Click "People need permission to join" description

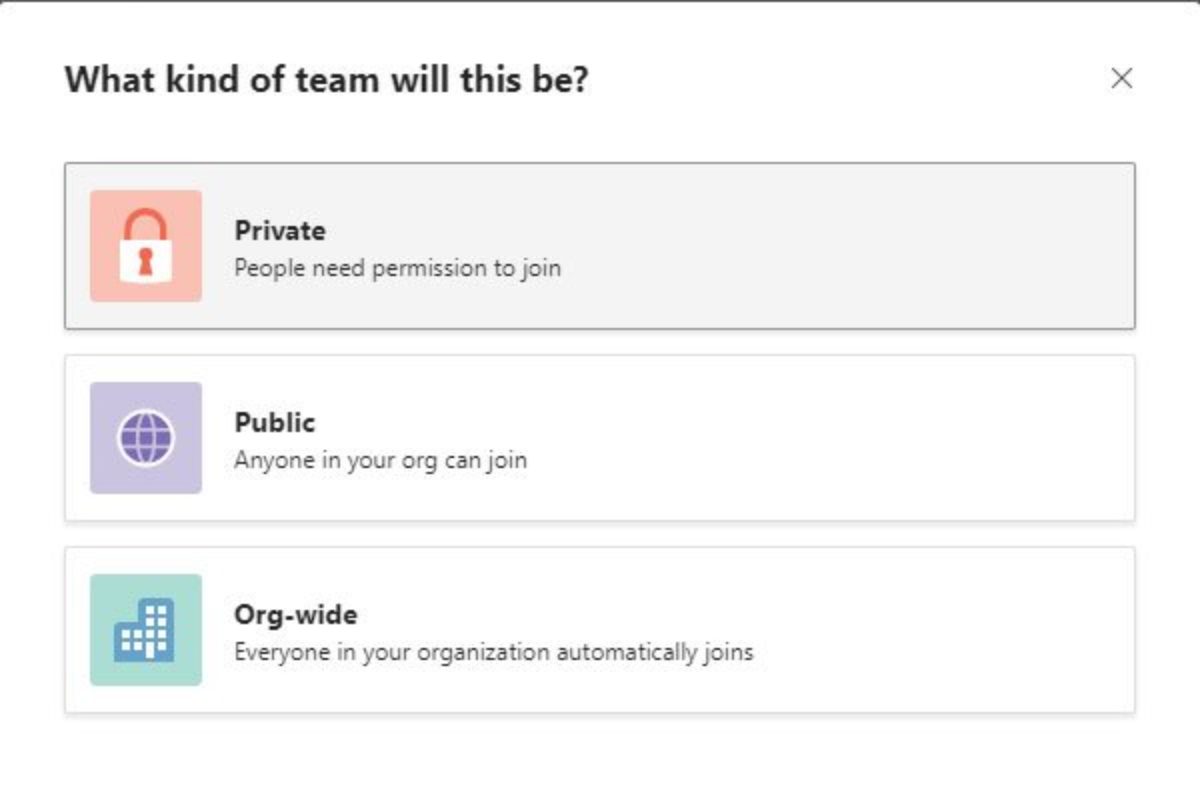pos(397,268)
